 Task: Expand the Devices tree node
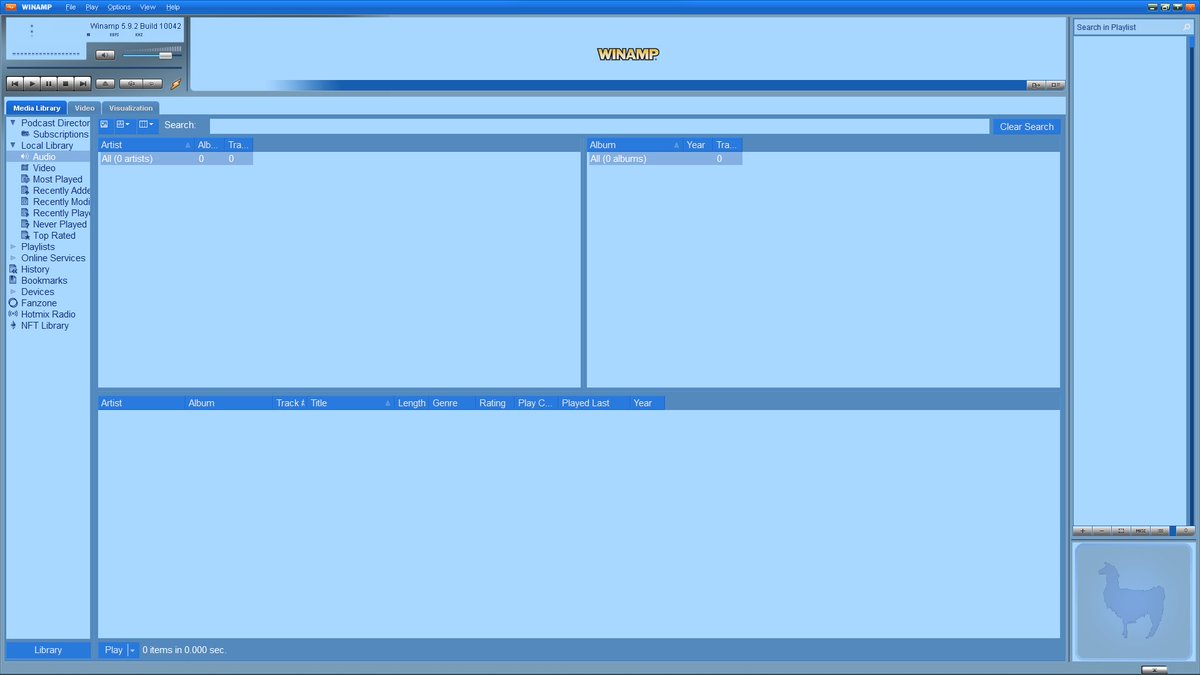(12, 292)
